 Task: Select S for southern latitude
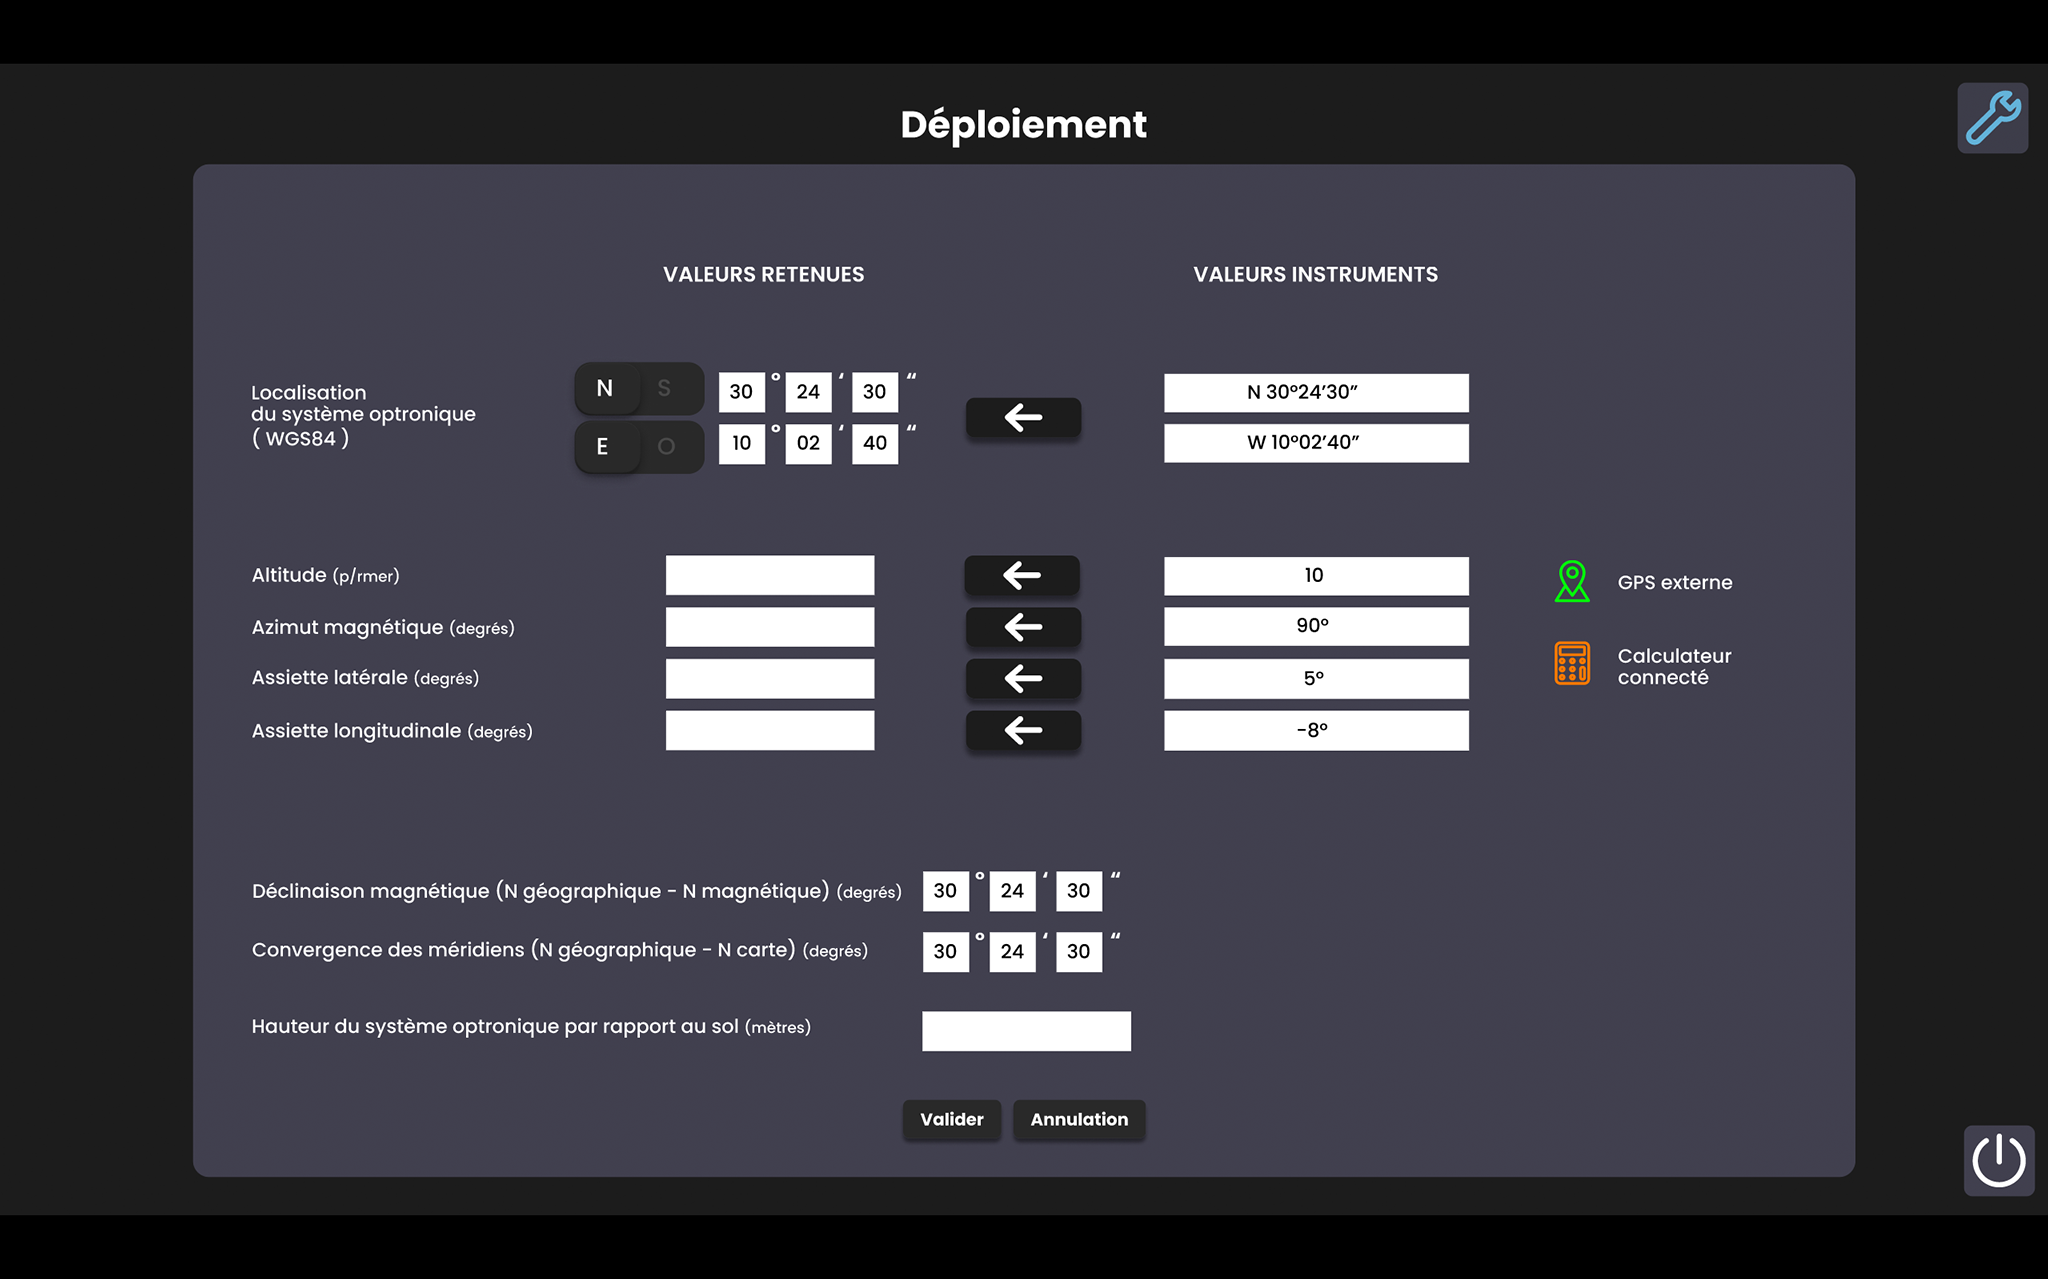pos(665,389)
